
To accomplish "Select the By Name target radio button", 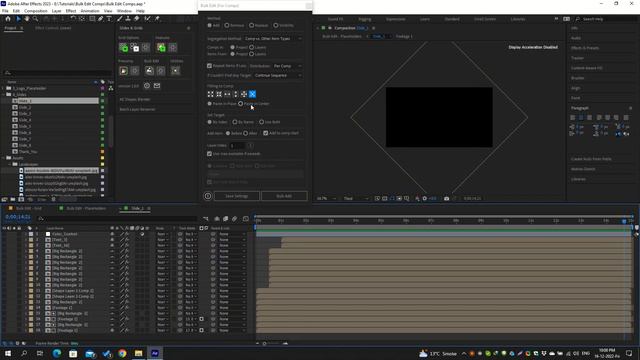I will (235, 122).
